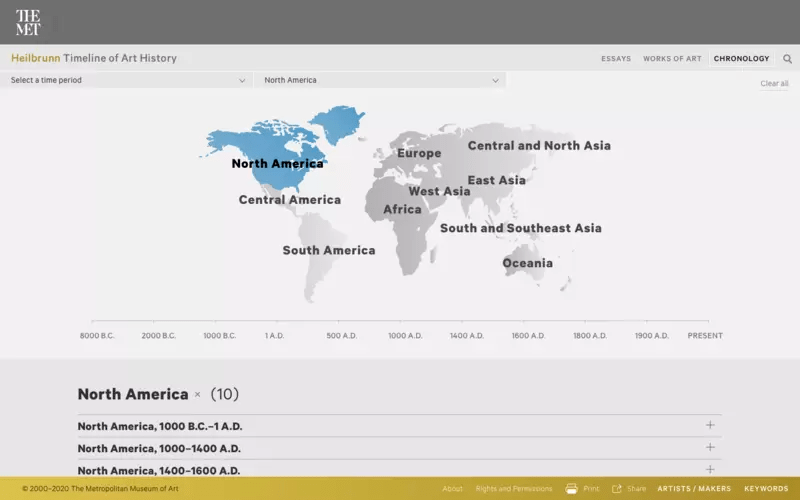Click the Clear all link
This screenshot has width=800, height=500.
point(774,84)
